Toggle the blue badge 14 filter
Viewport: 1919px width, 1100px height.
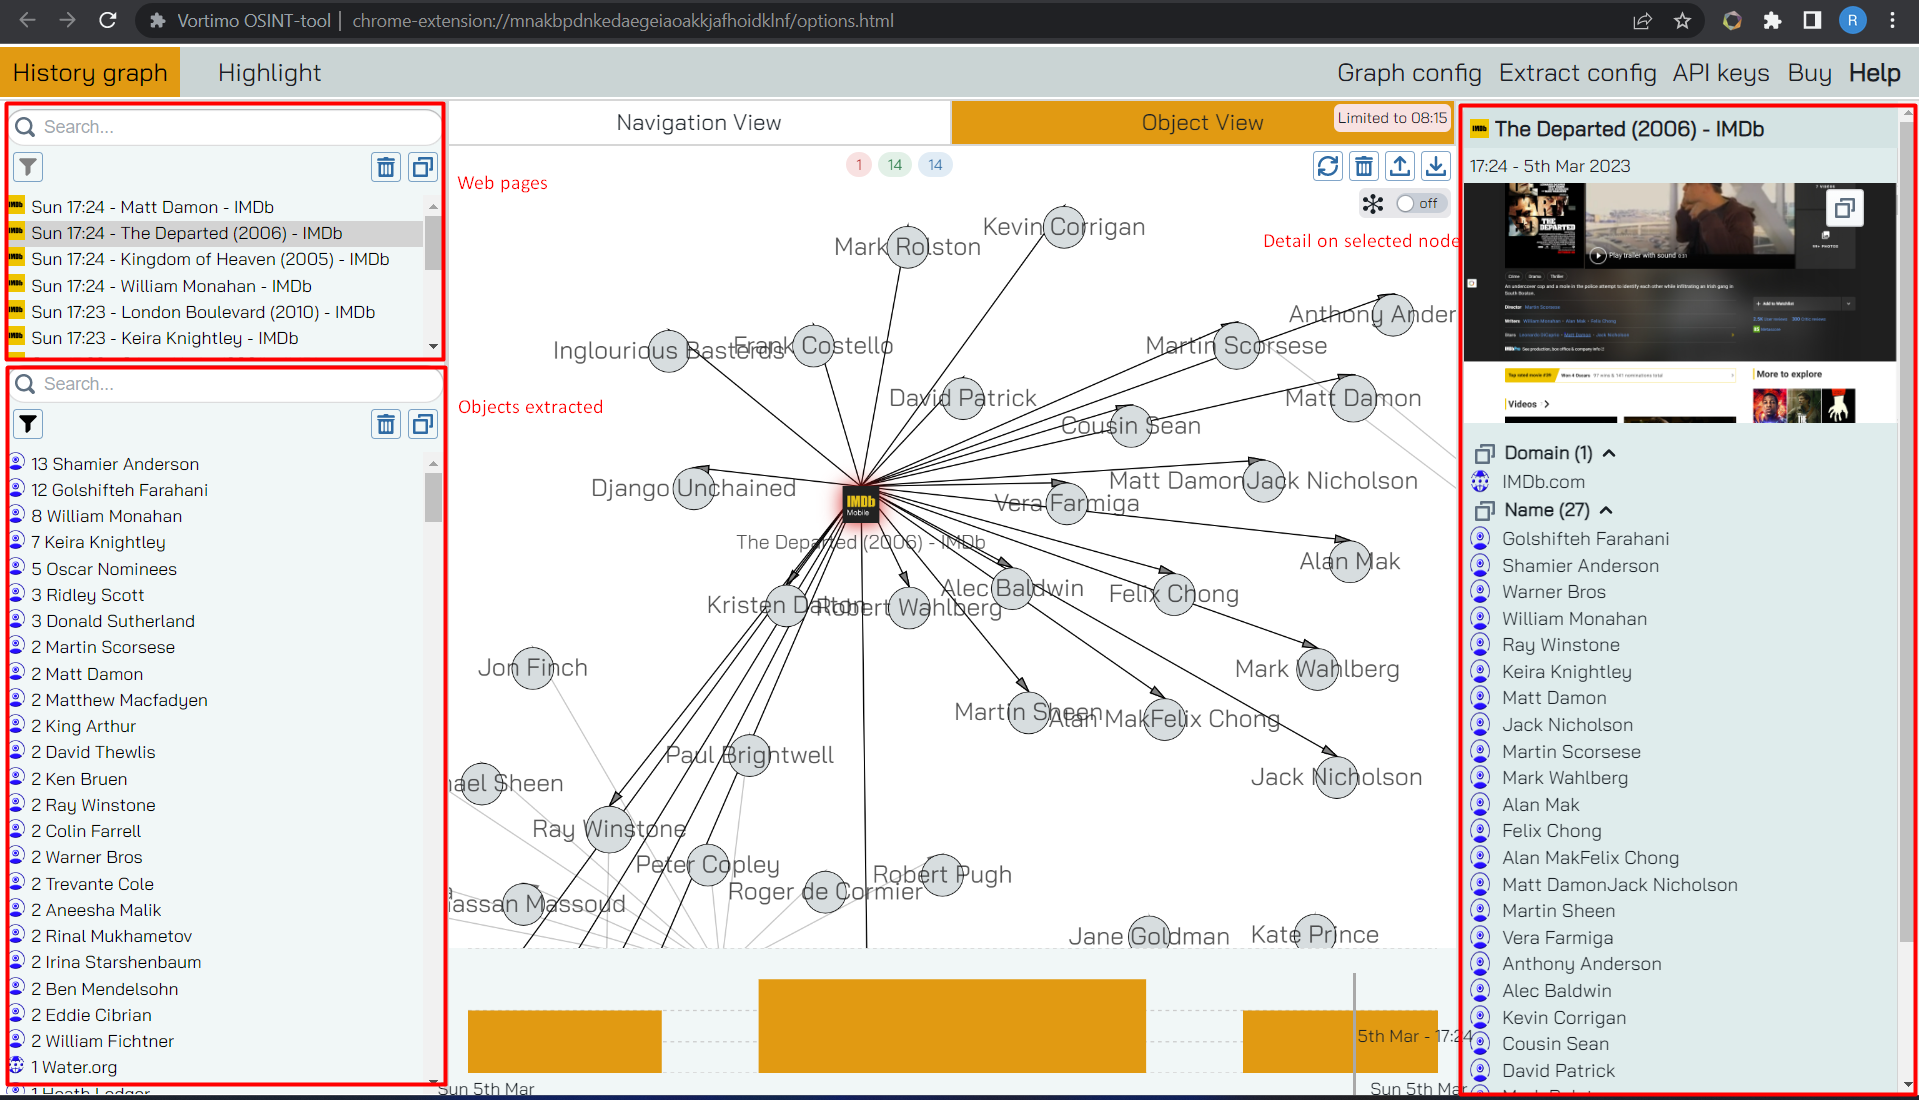click(x=935, y=165)
